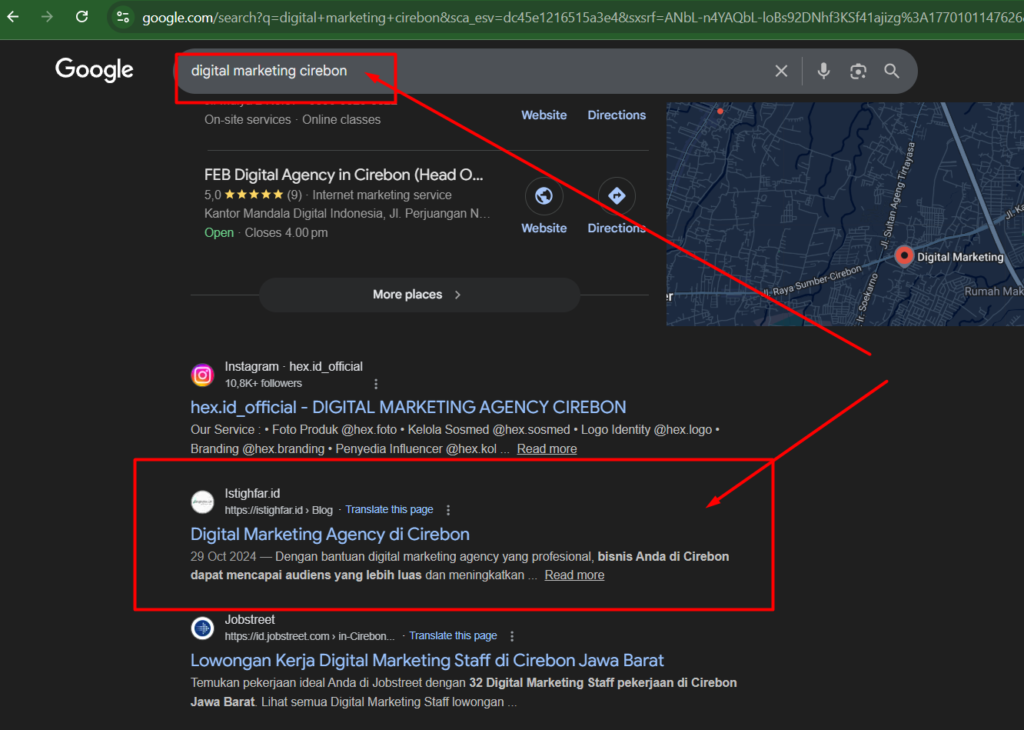The width and height of the screenshot is (1024, 730).
Task: Open Digital Marketing Agency di Cirebon link
Action: [330, 534]
